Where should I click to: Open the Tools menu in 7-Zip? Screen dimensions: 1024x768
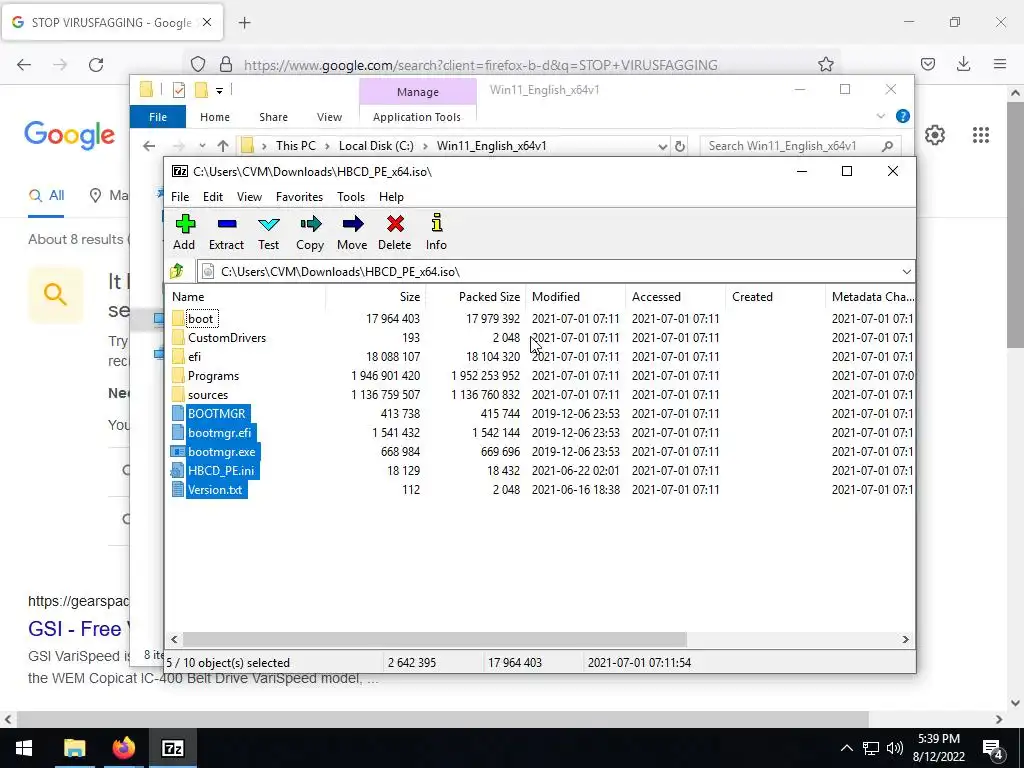(351, 197)
